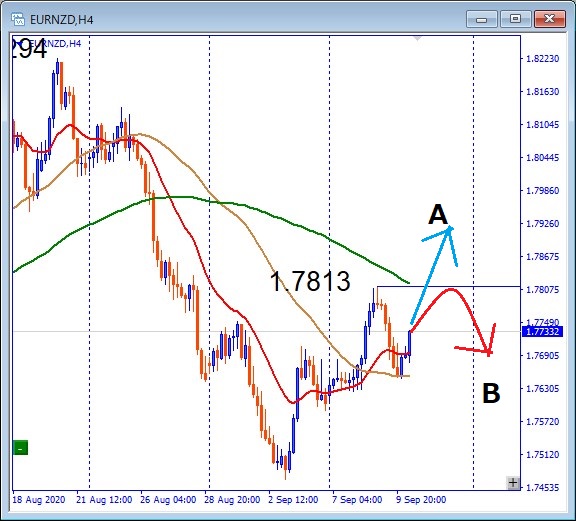576x521 pixels.
Task: Click the 1.79260 price scale label
Action: [x=543, y=224]
